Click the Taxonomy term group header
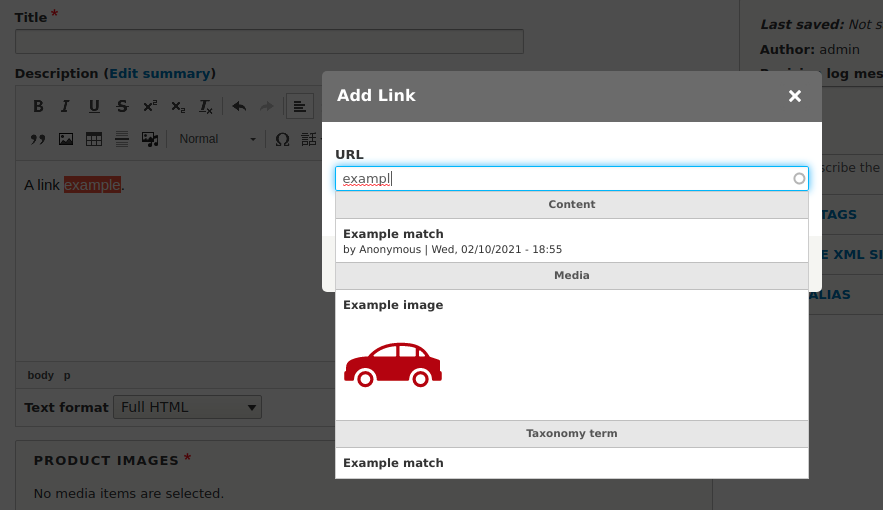Screen dimensions: 883x510 [x=572, y=433]
